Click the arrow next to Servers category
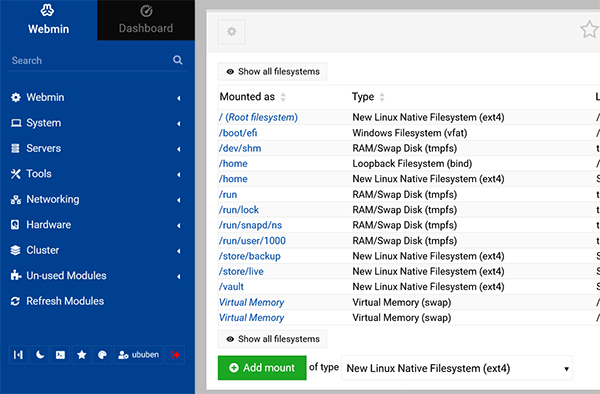600x394 pixels. 179,149
